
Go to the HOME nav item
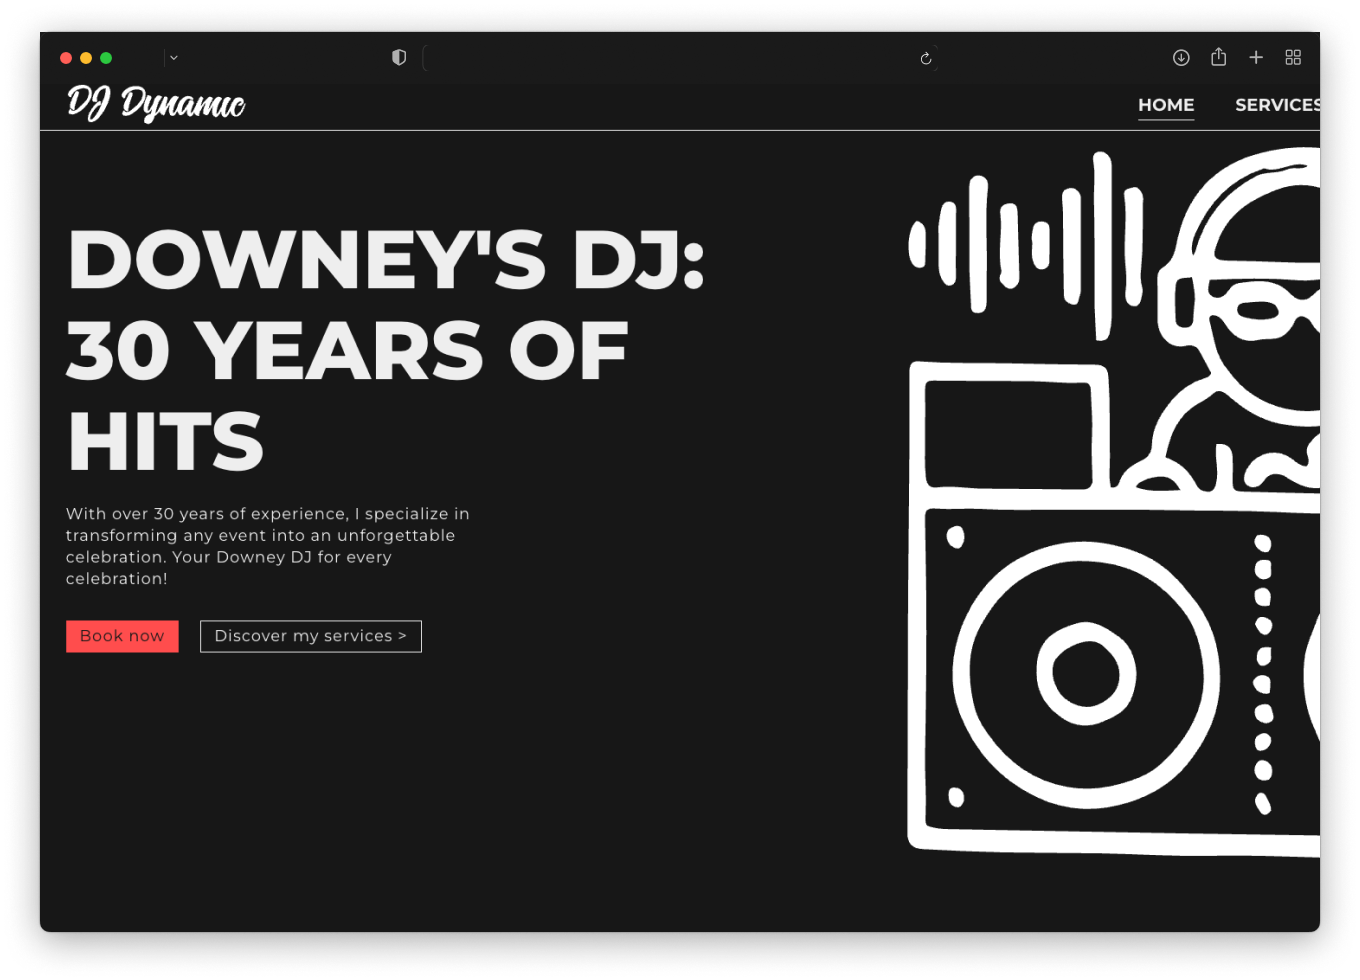1166,105
